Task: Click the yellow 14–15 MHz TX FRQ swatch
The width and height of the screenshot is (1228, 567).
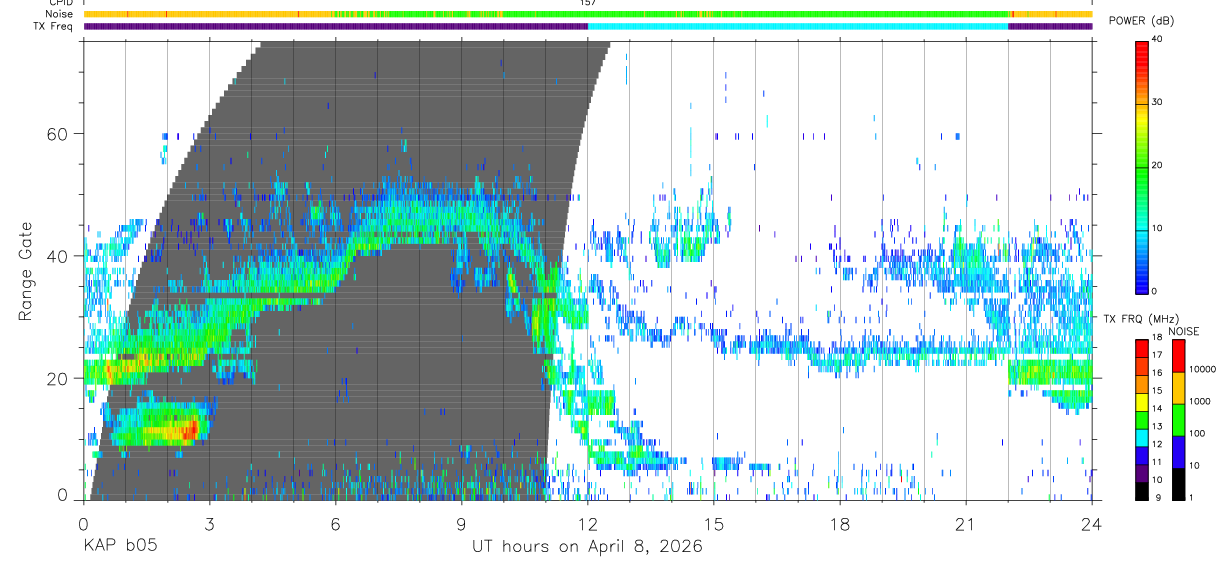Action: coord(1142,401)
